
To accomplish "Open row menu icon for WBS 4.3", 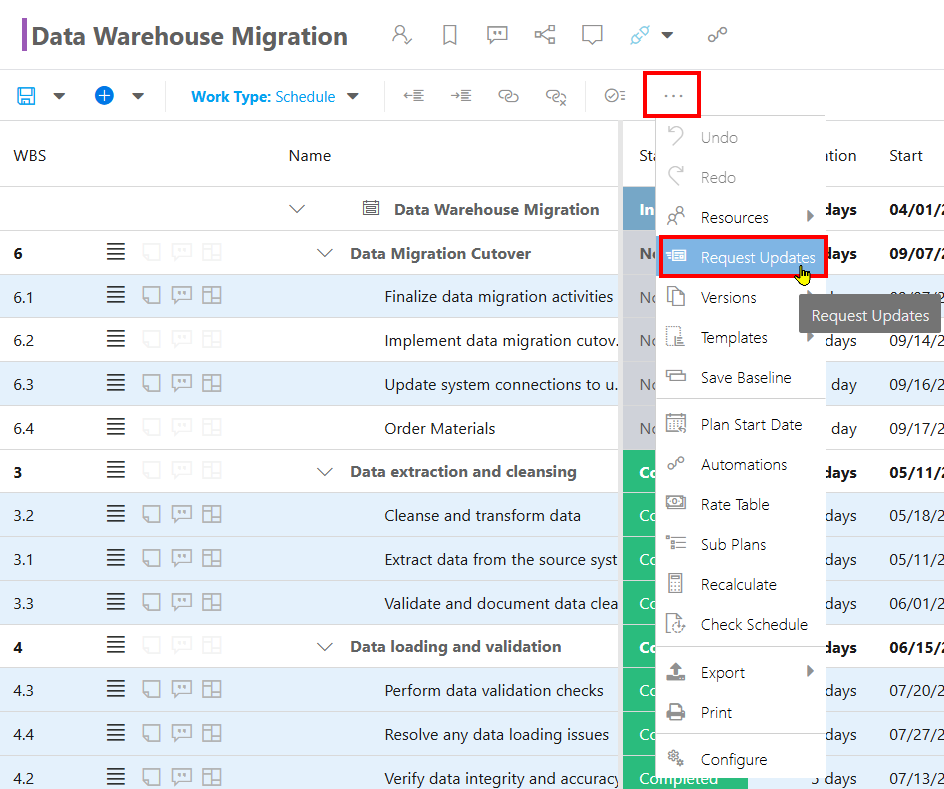I will (x=116, y=689).
